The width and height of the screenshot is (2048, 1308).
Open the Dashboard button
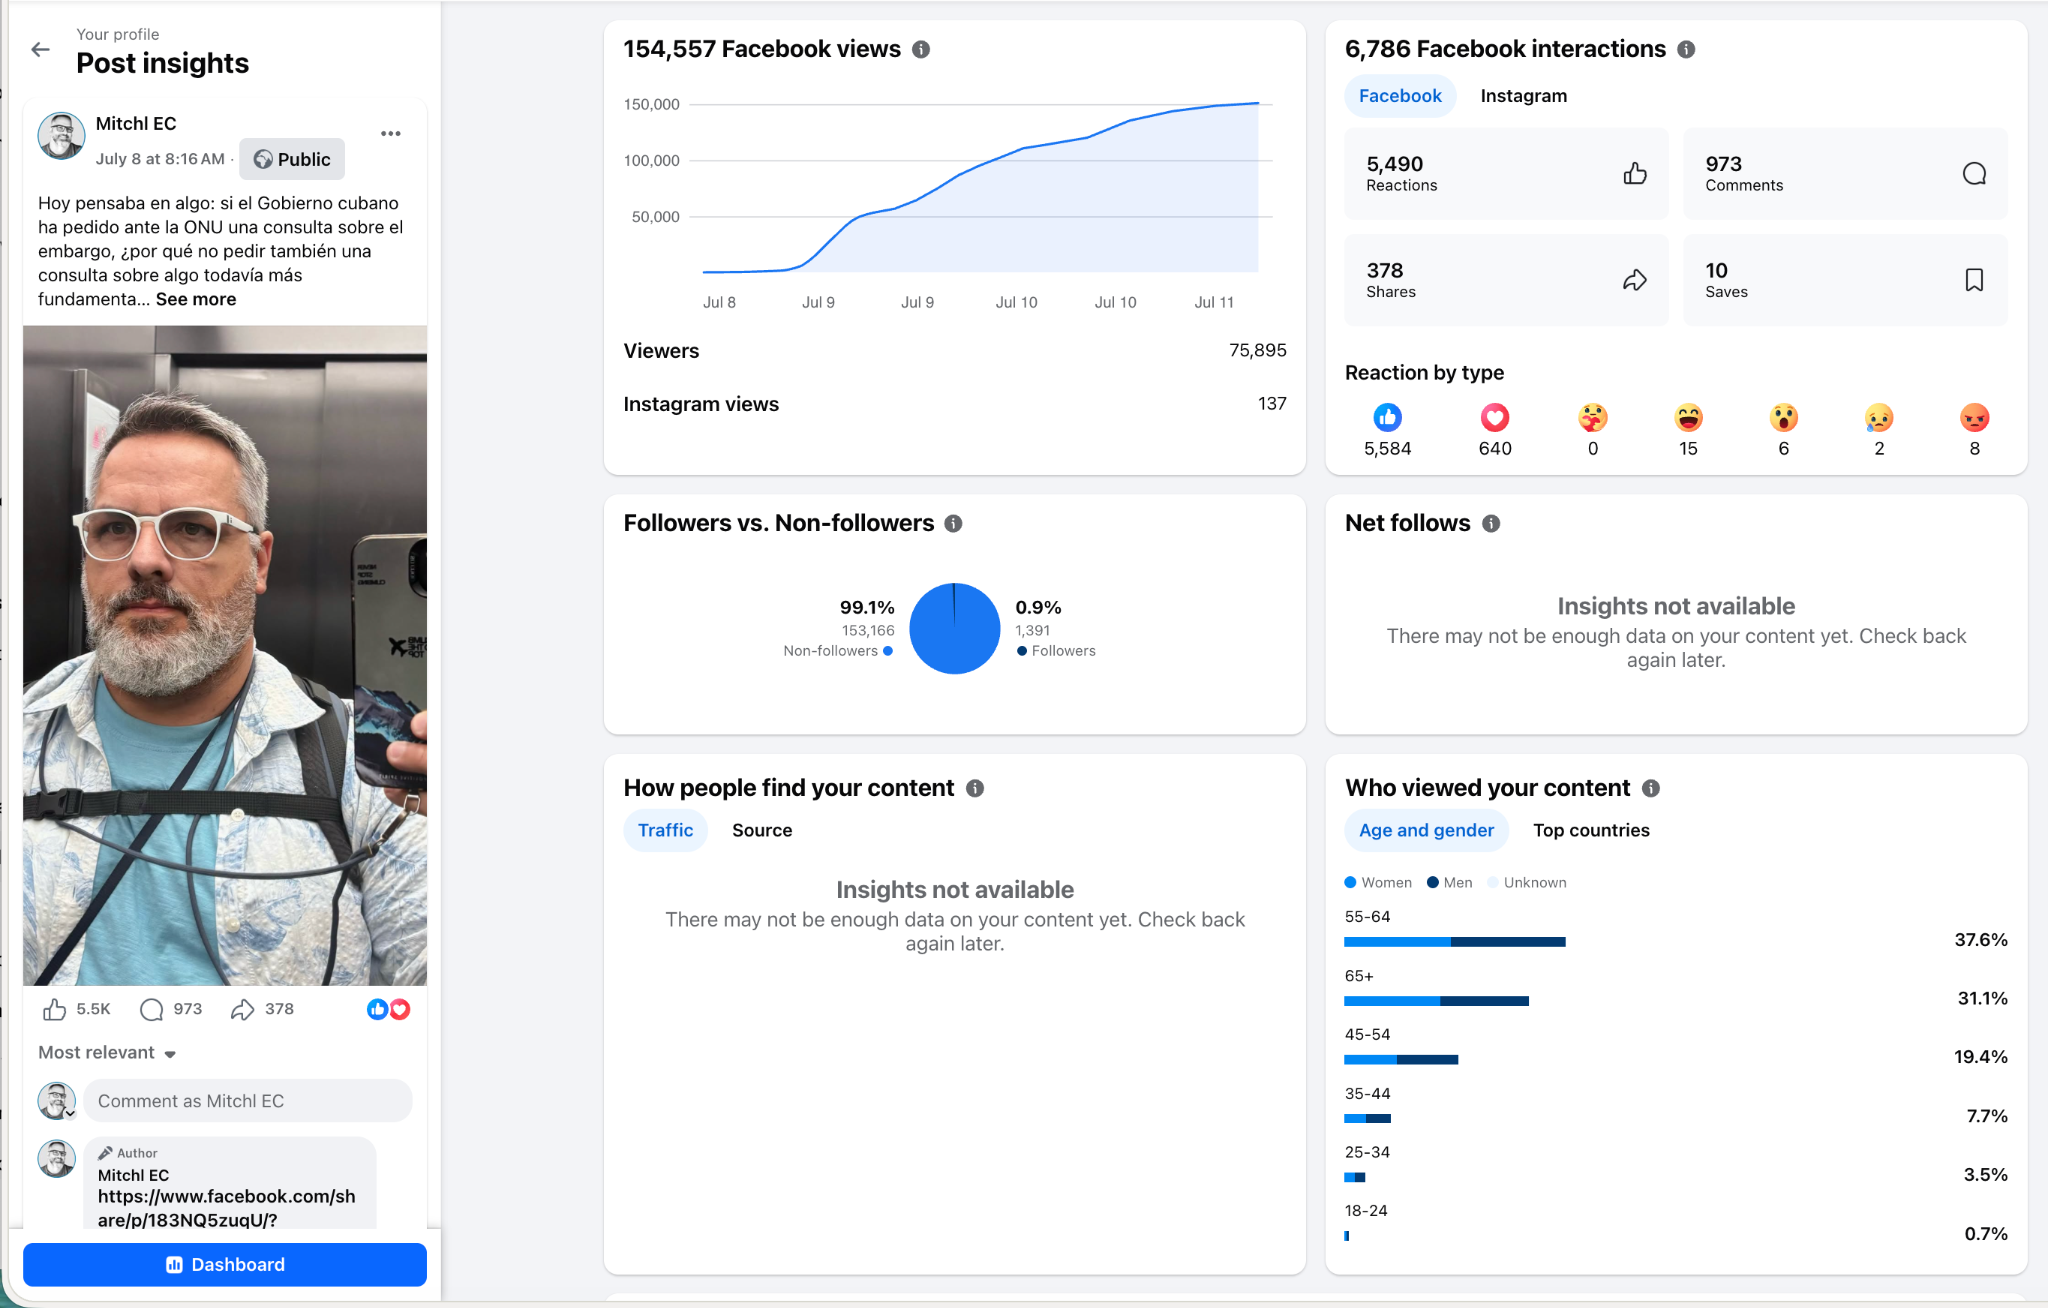pyautogui.click(x=225, y=1265)
